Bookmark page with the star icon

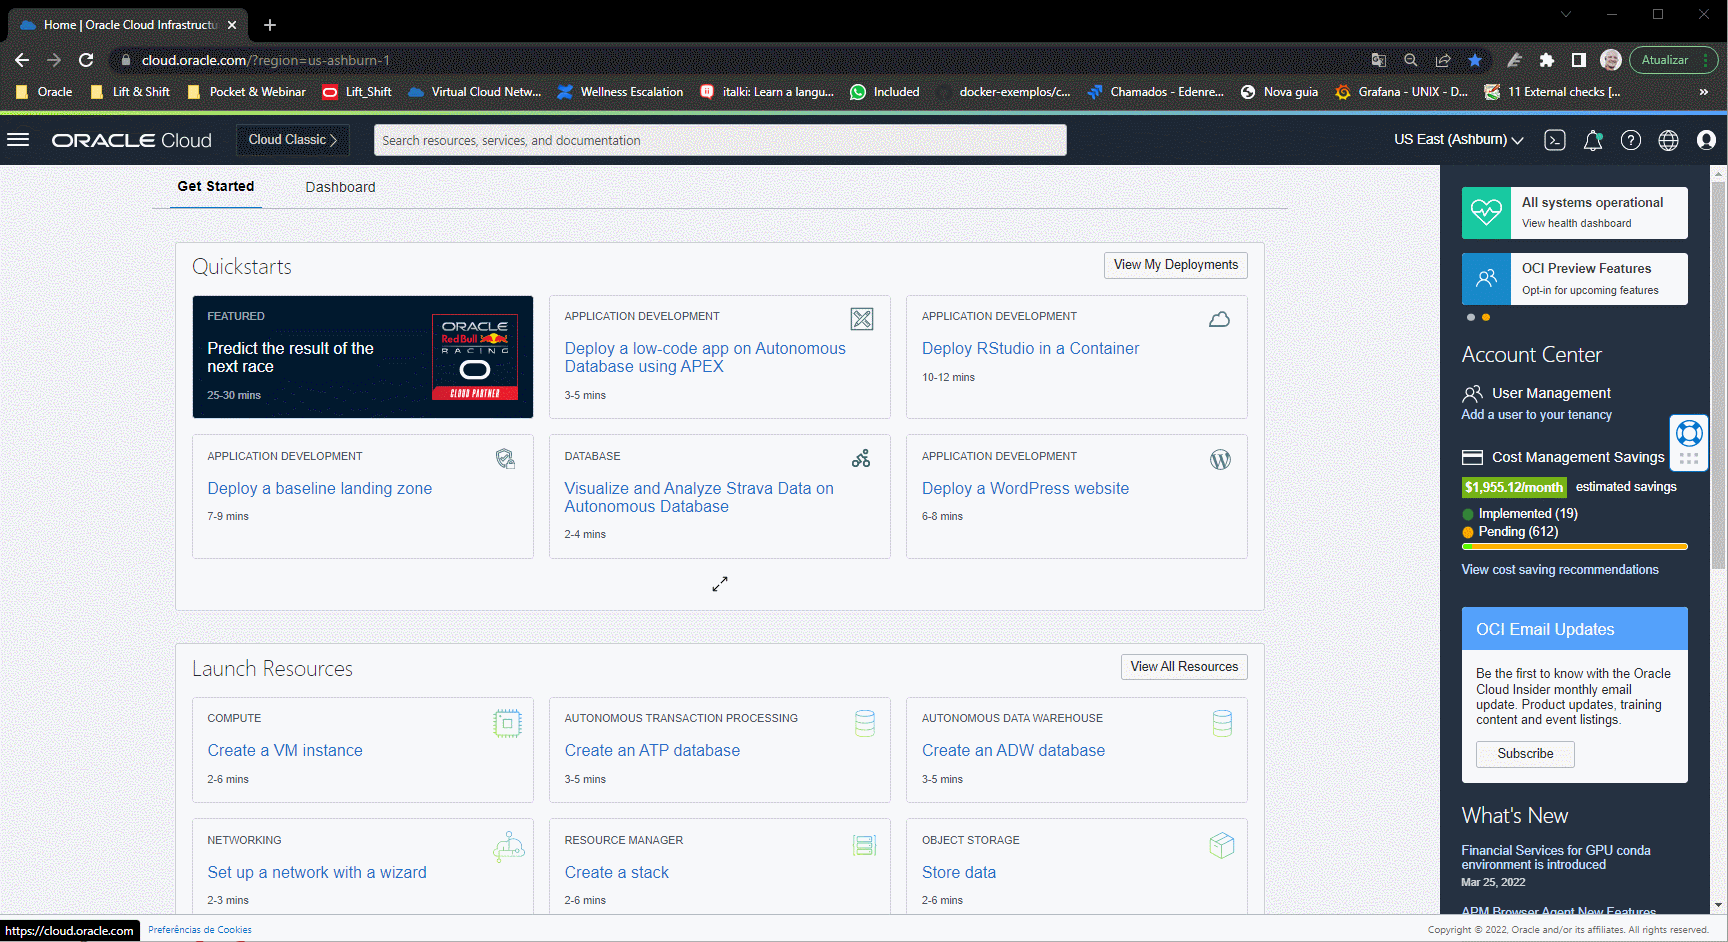coord(1474,60)
